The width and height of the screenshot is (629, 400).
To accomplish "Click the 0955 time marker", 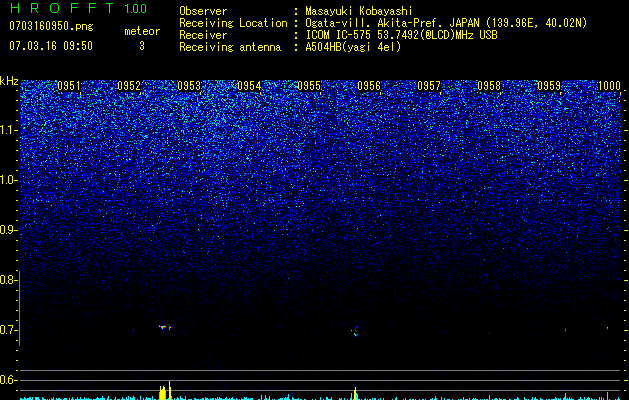I will (x=309, y=86).
